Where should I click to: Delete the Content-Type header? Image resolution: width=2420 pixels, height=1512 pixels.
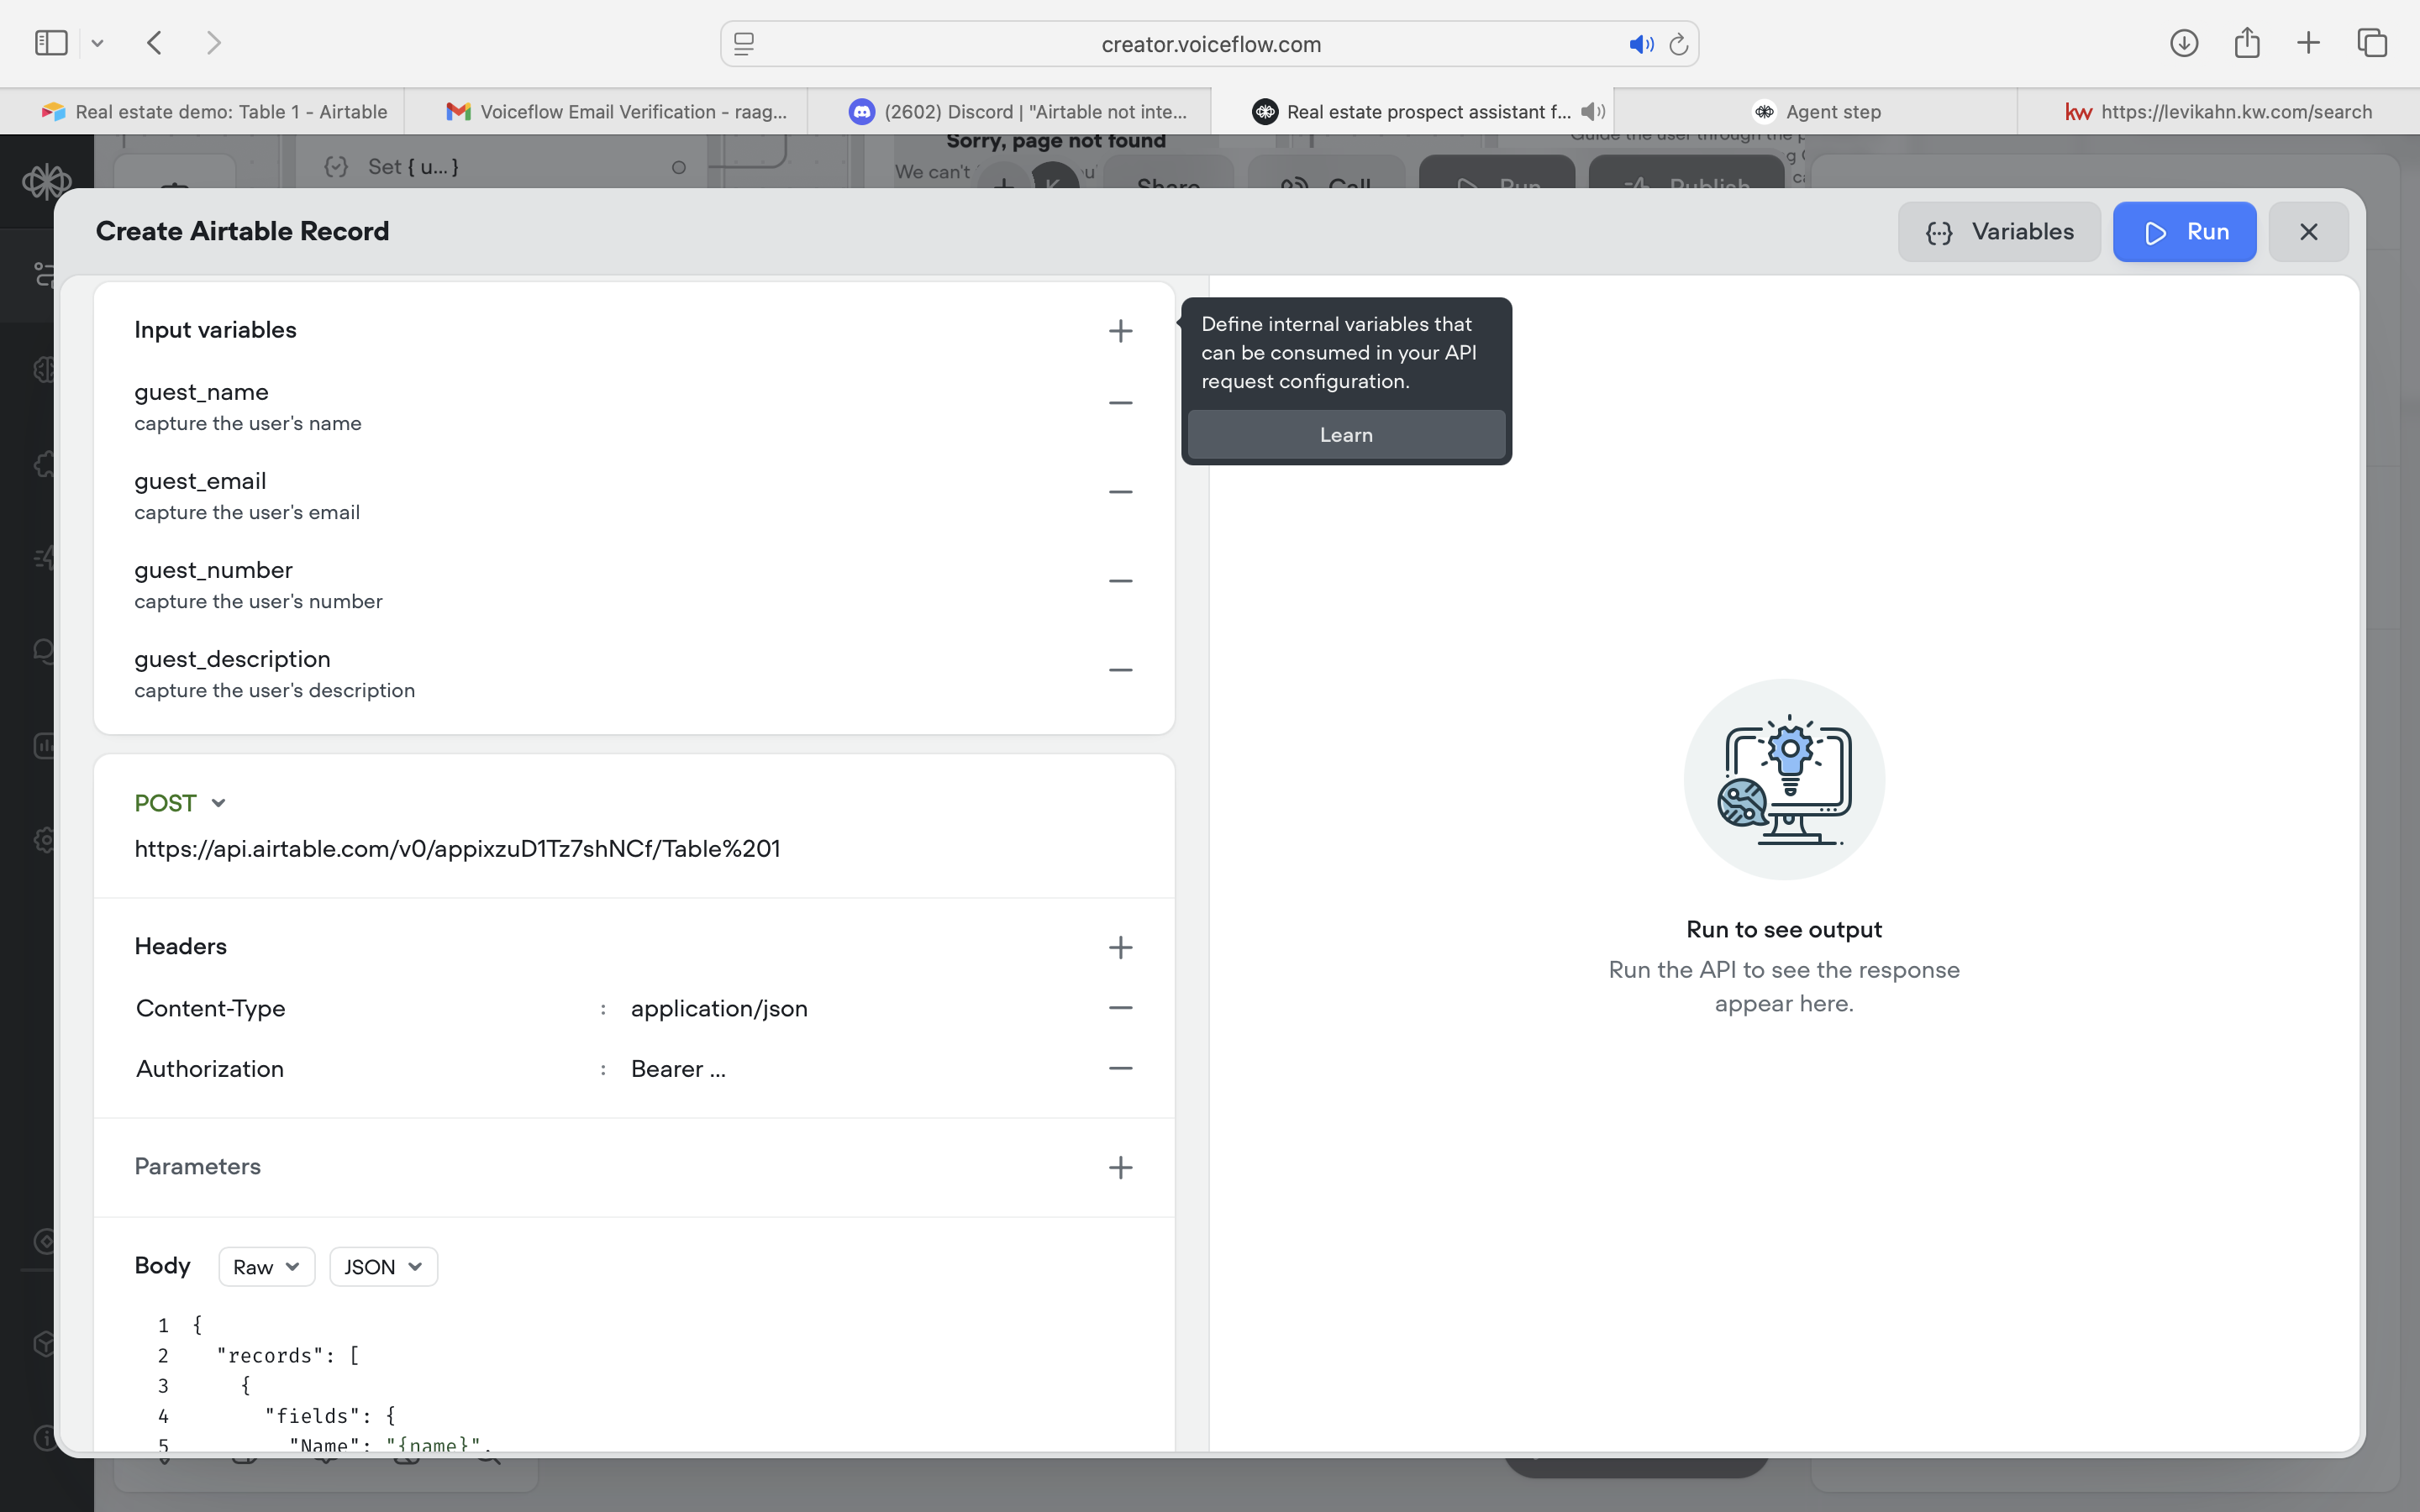[1120, 1008]
